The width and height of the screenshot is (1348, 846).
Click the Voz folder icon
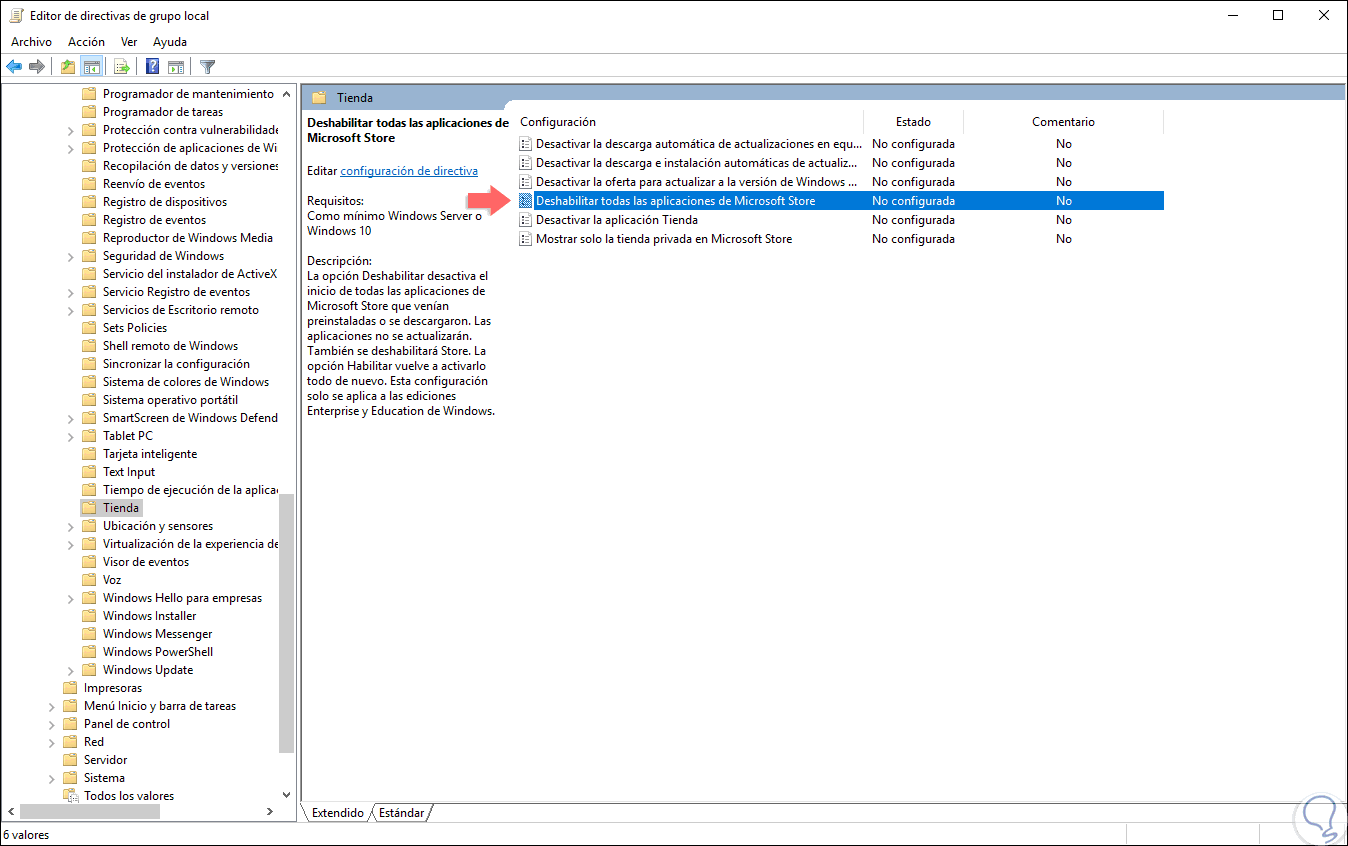[89, 580]
